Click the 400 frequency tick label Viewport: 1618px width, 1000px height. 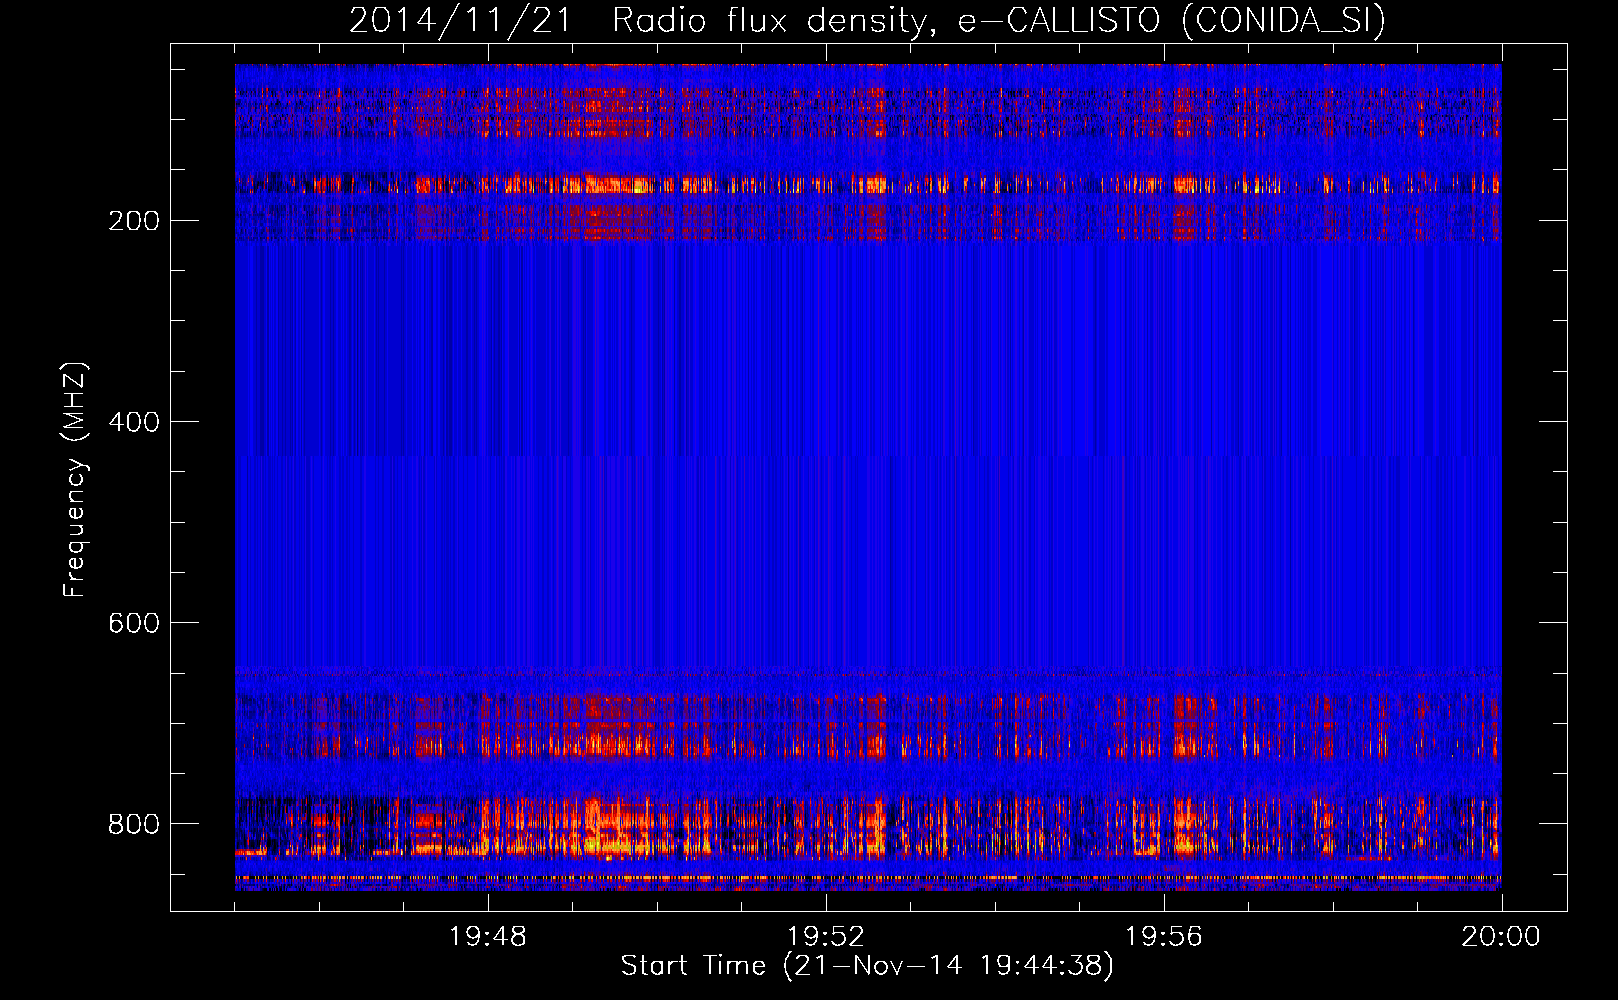133,422
